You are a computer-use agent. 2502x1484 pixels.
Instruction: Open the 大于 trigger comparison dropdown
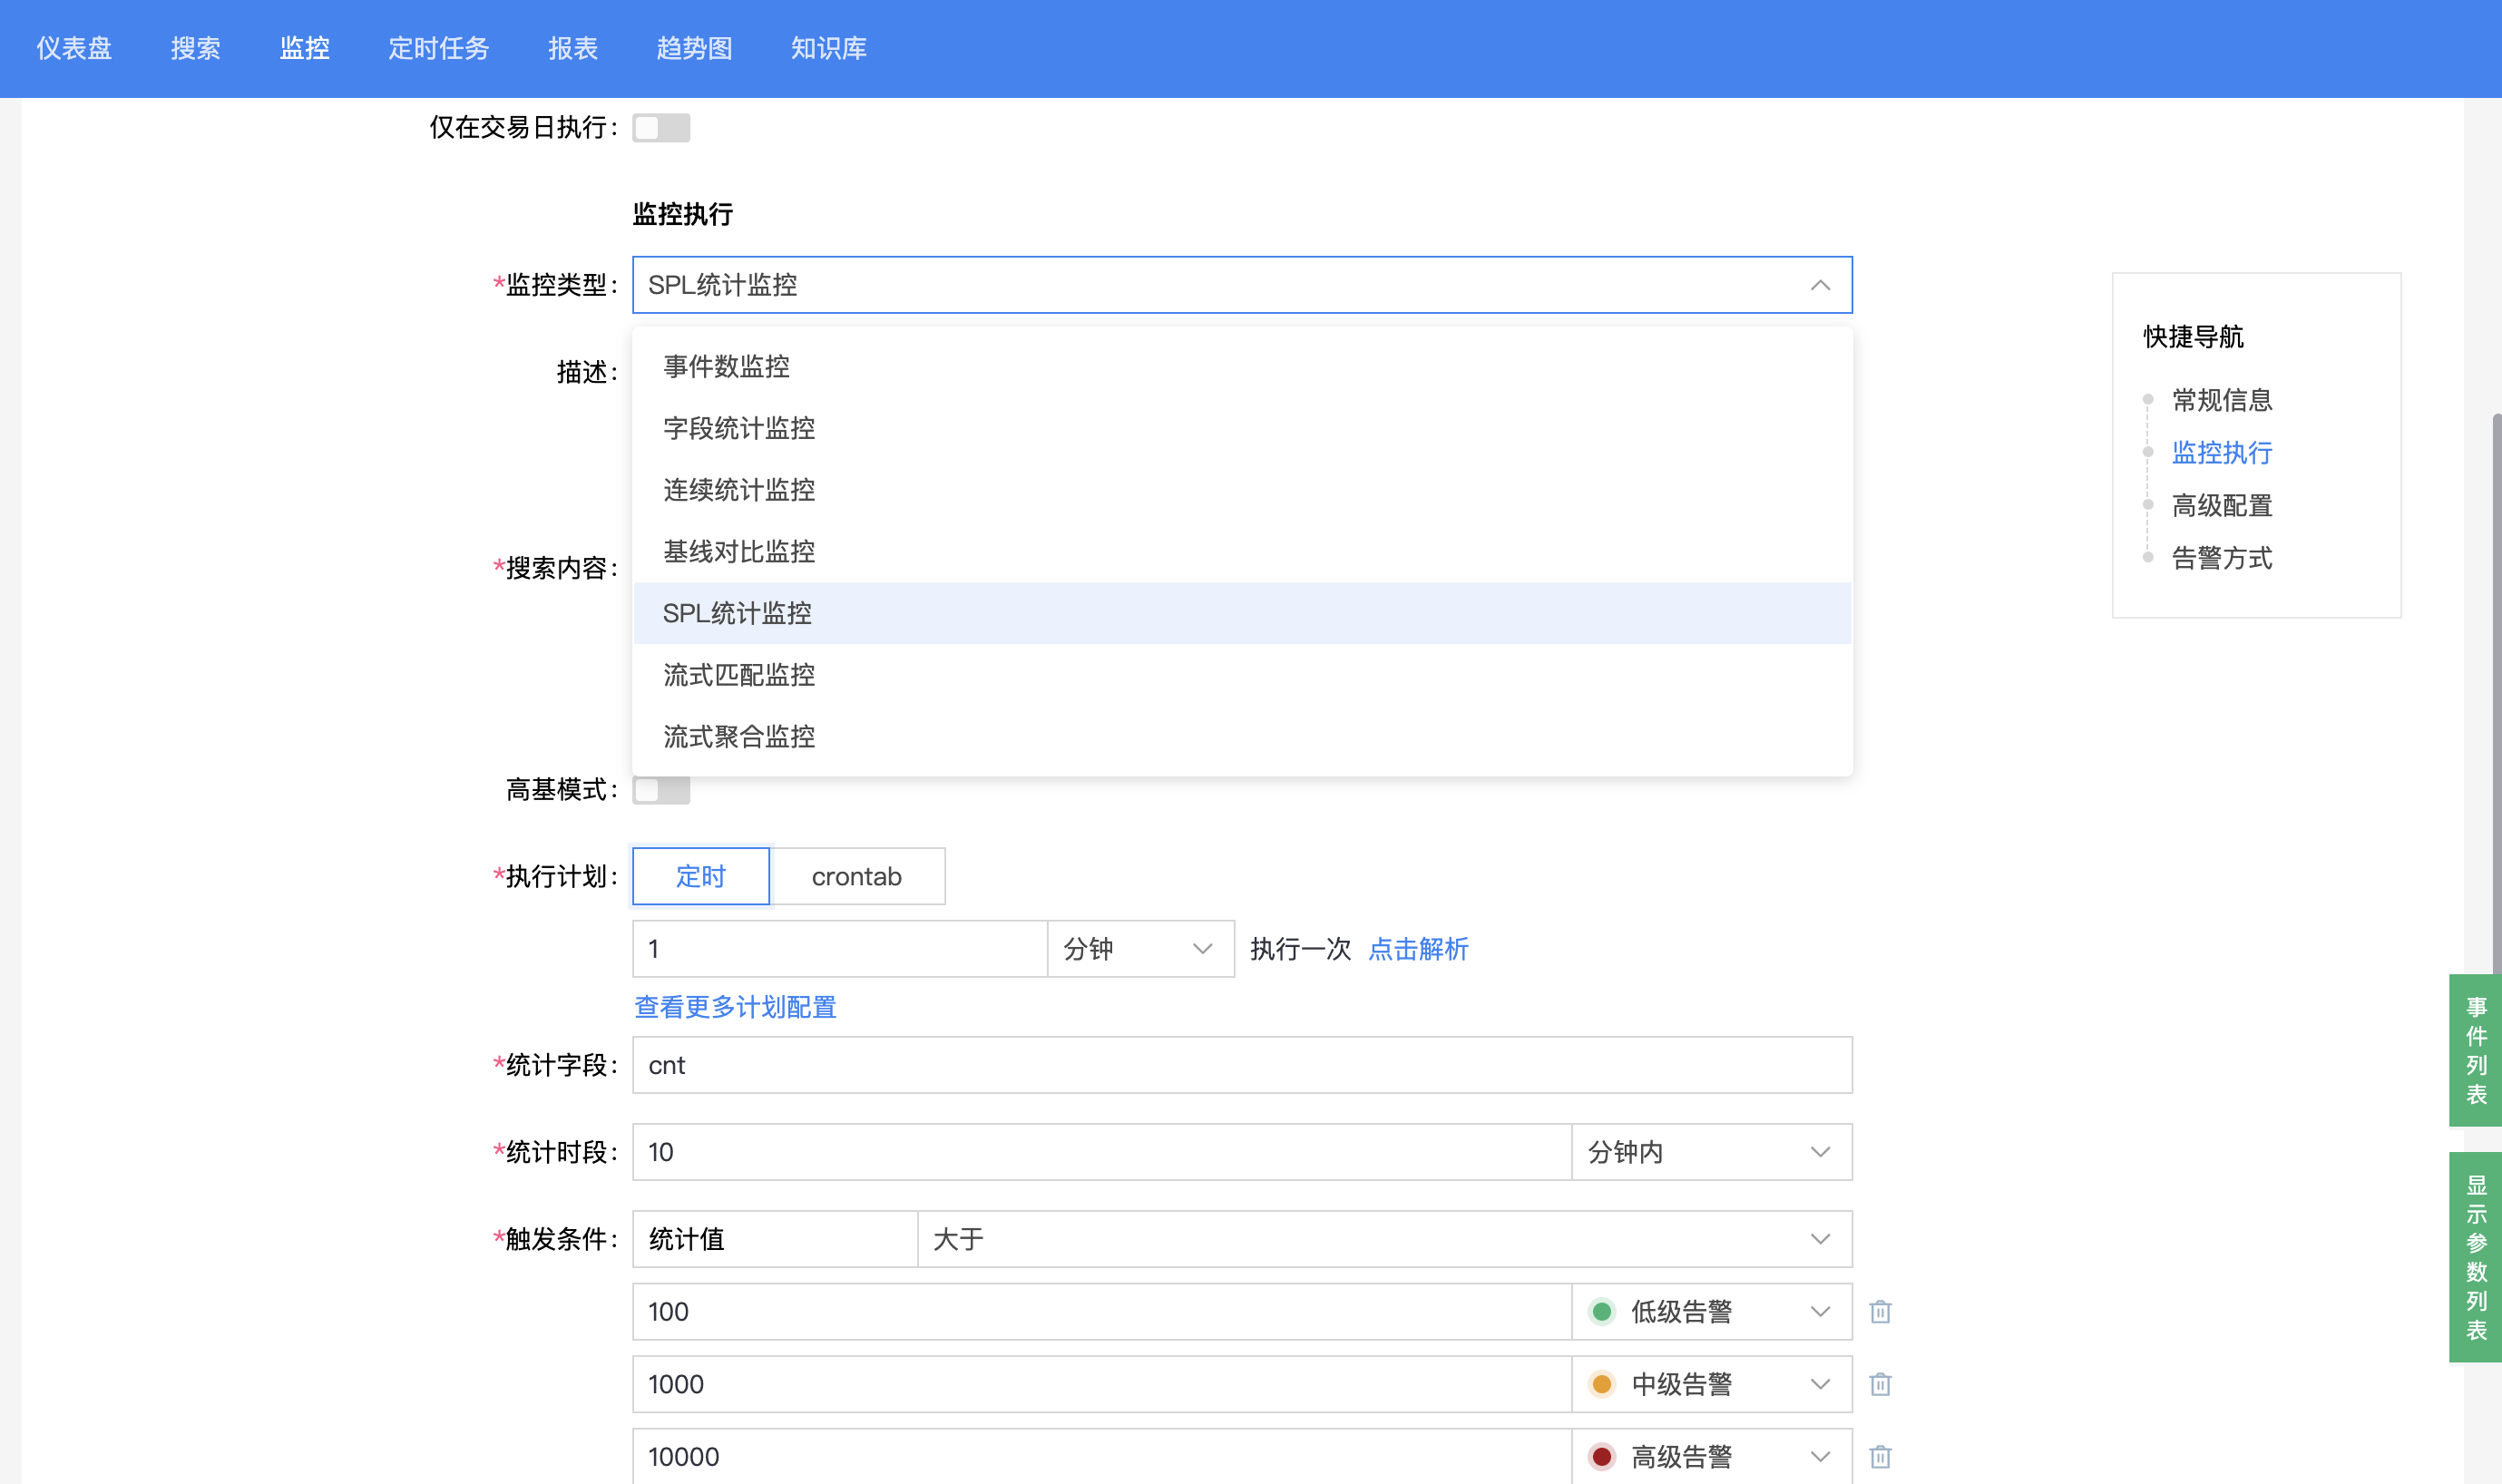pyautogui.click(x=1384, y=1239)
